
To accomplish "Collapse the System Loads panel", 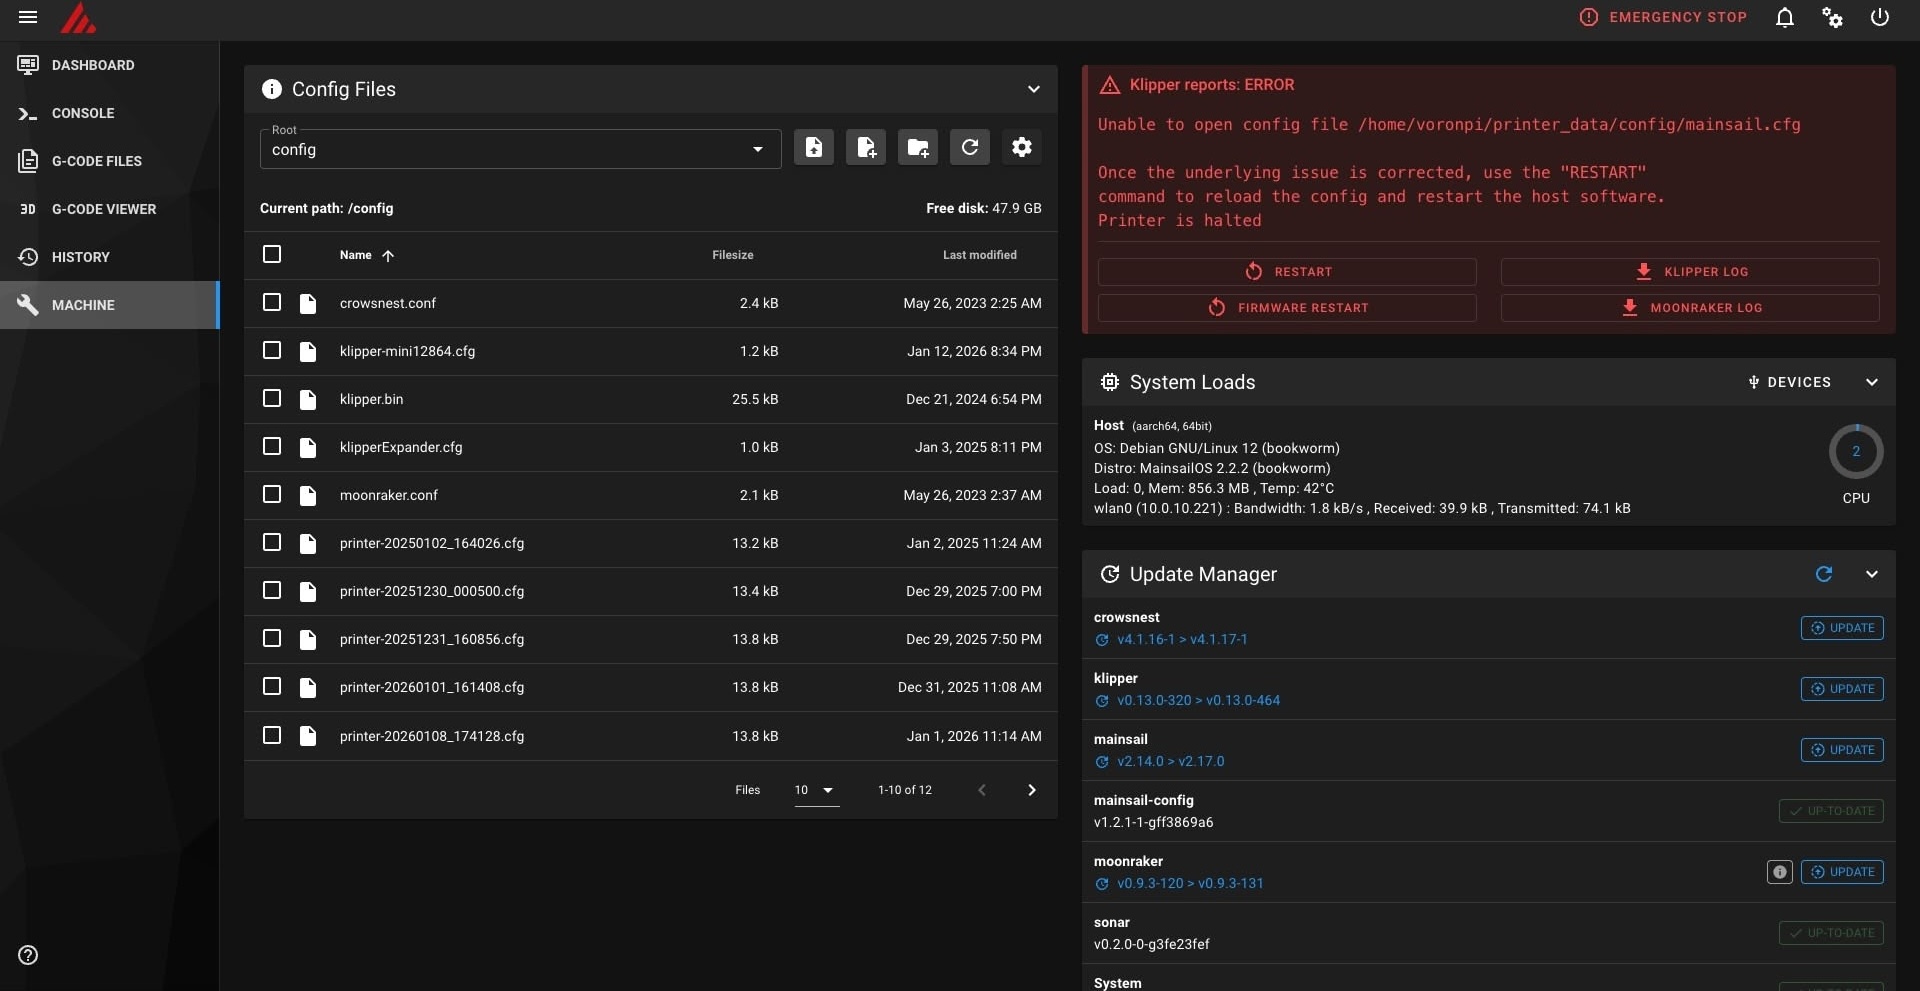I will click(1872, 382).
